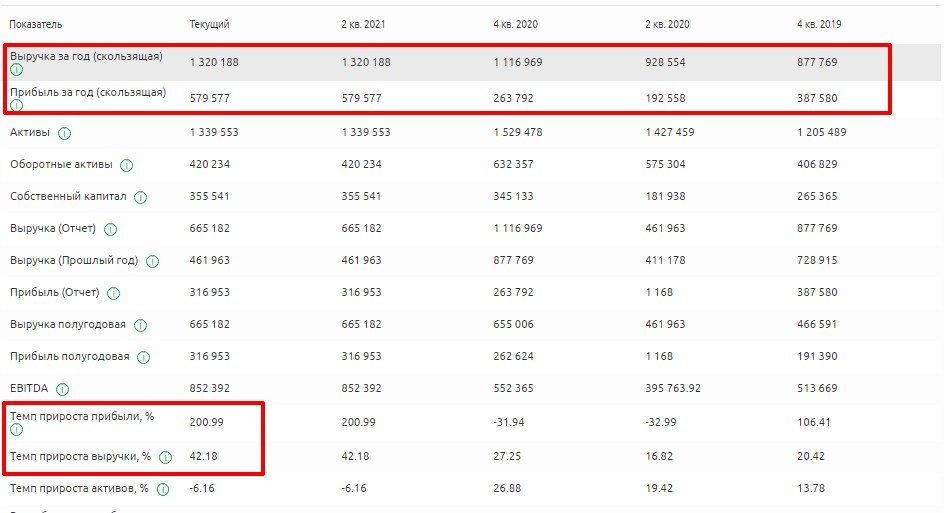Viewport: 944px width, 513px height.
Task: Open info icon for Темп прироста выручки
Action: tap(165, 457)
